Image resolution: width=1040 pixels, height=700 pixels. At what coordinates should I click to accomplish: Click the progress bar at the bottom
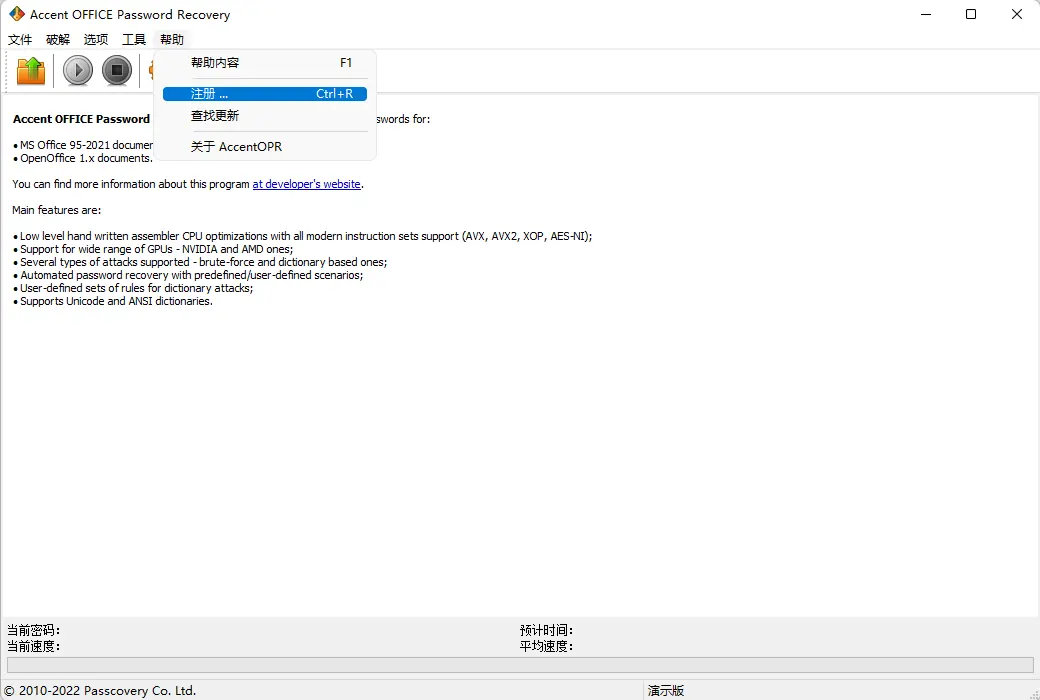coord(520,665)
